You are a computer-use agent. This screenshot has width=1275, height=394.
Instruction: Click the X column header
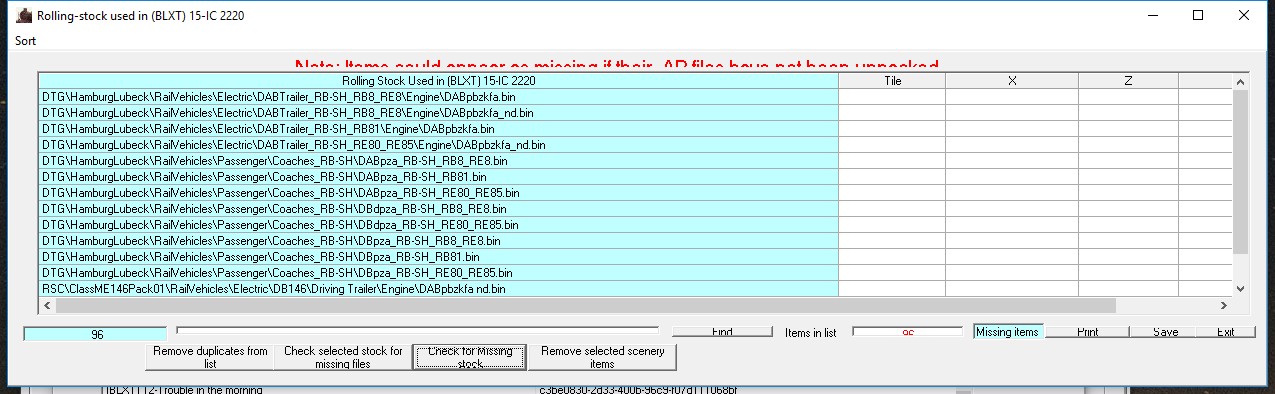[x=1012, y=80]
